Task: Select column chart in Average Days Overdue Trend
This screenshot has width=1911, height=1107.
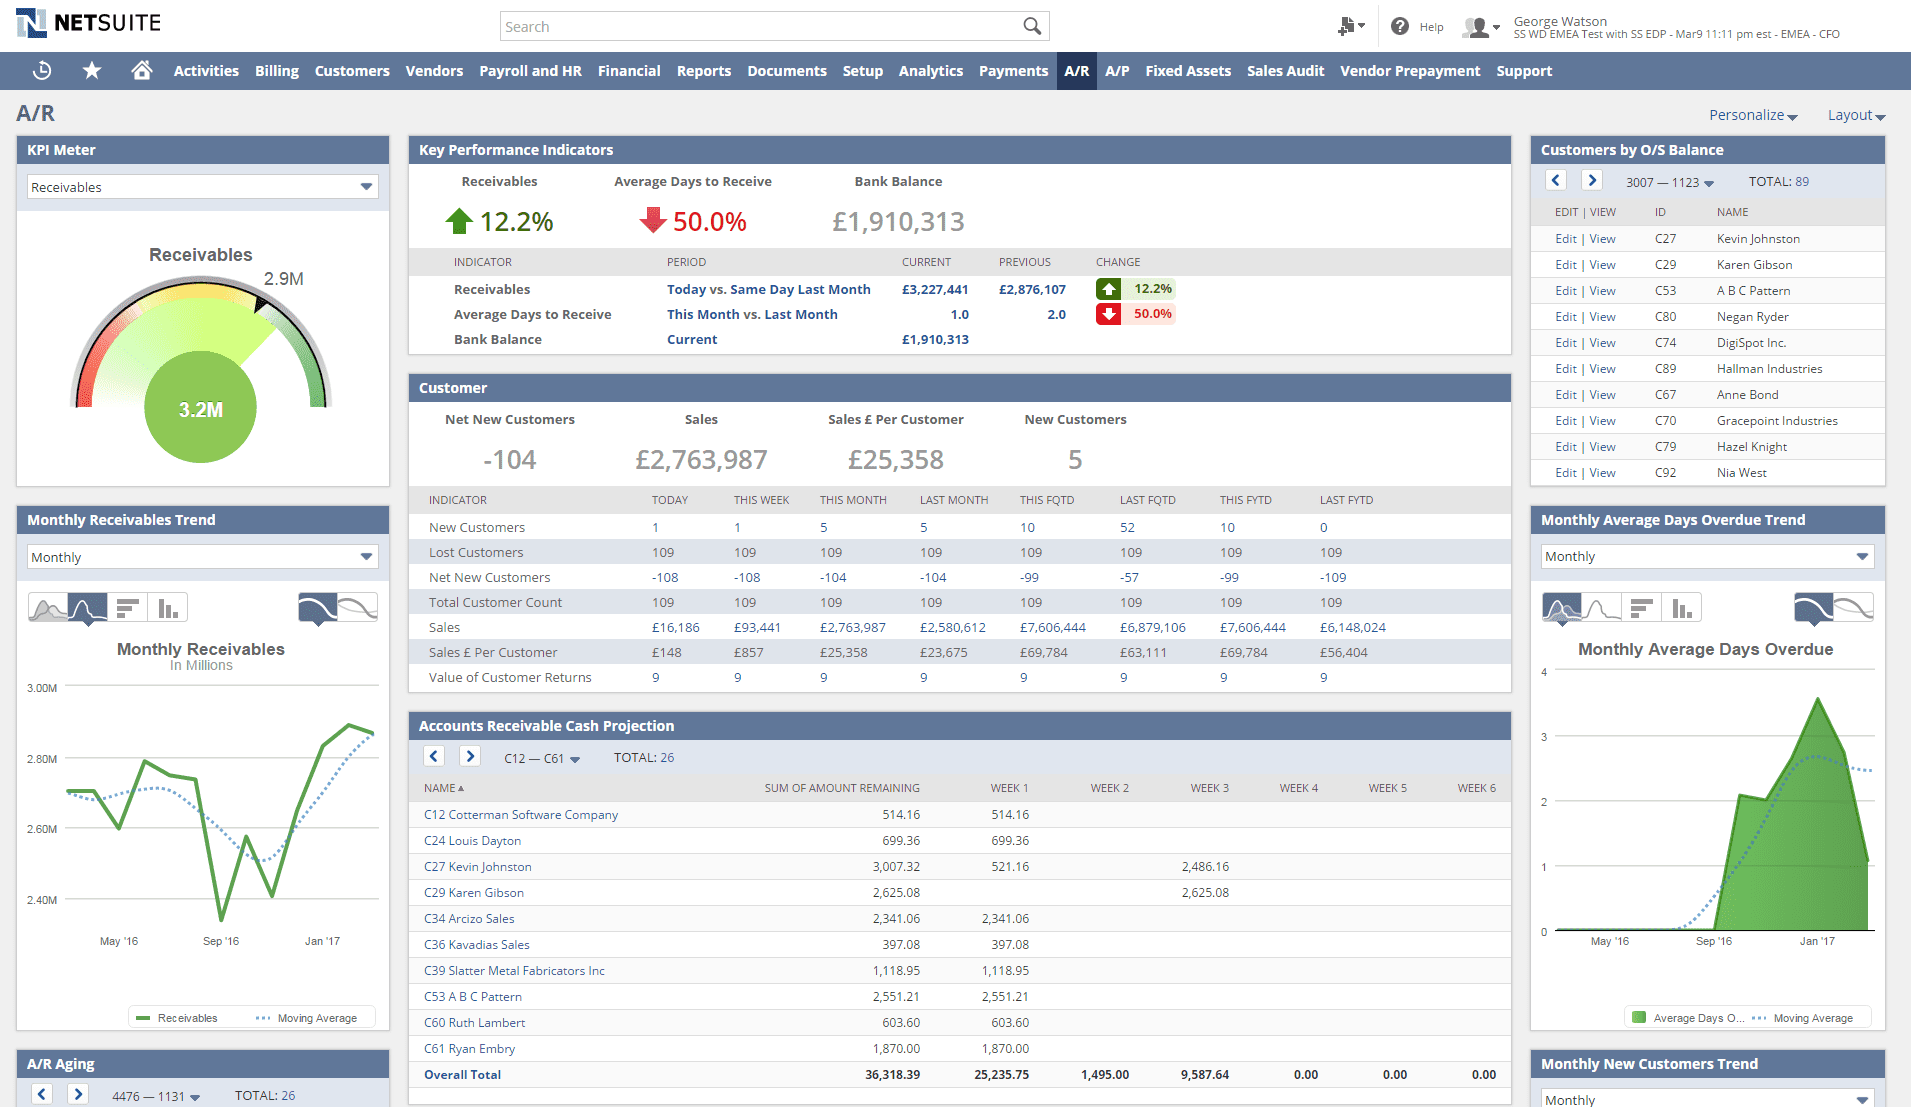Action: pos(1682,607)
